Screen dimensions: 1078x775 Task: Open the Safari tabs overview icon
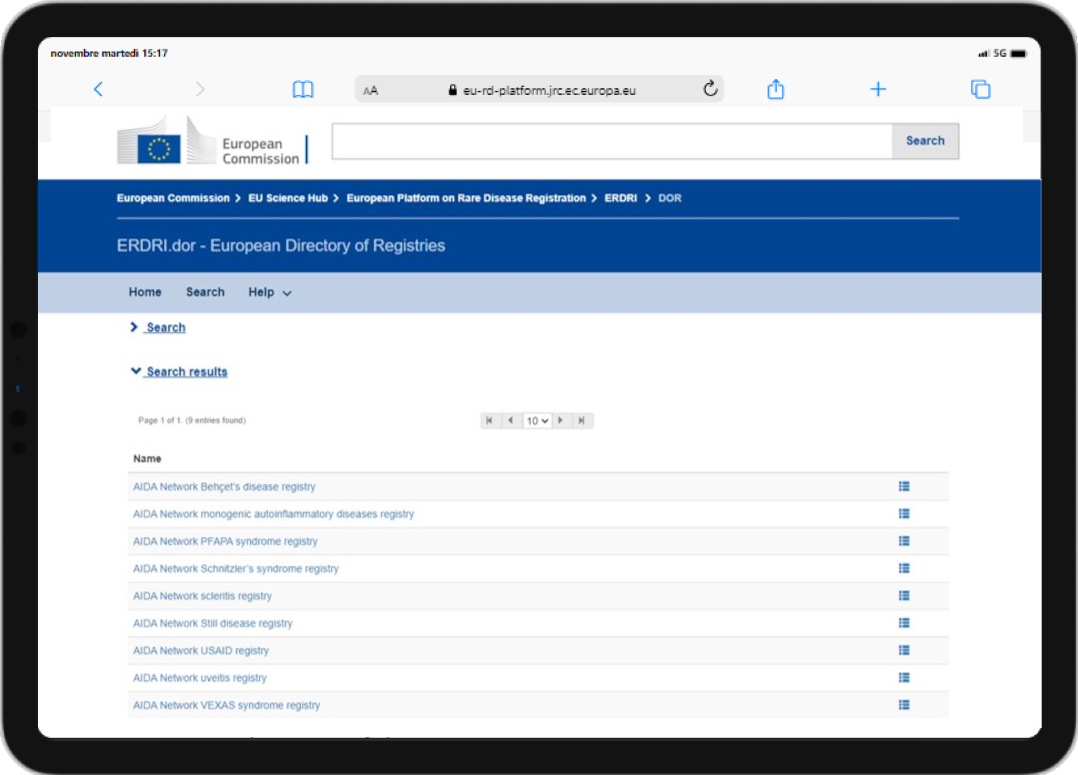[x=980, y=89]
